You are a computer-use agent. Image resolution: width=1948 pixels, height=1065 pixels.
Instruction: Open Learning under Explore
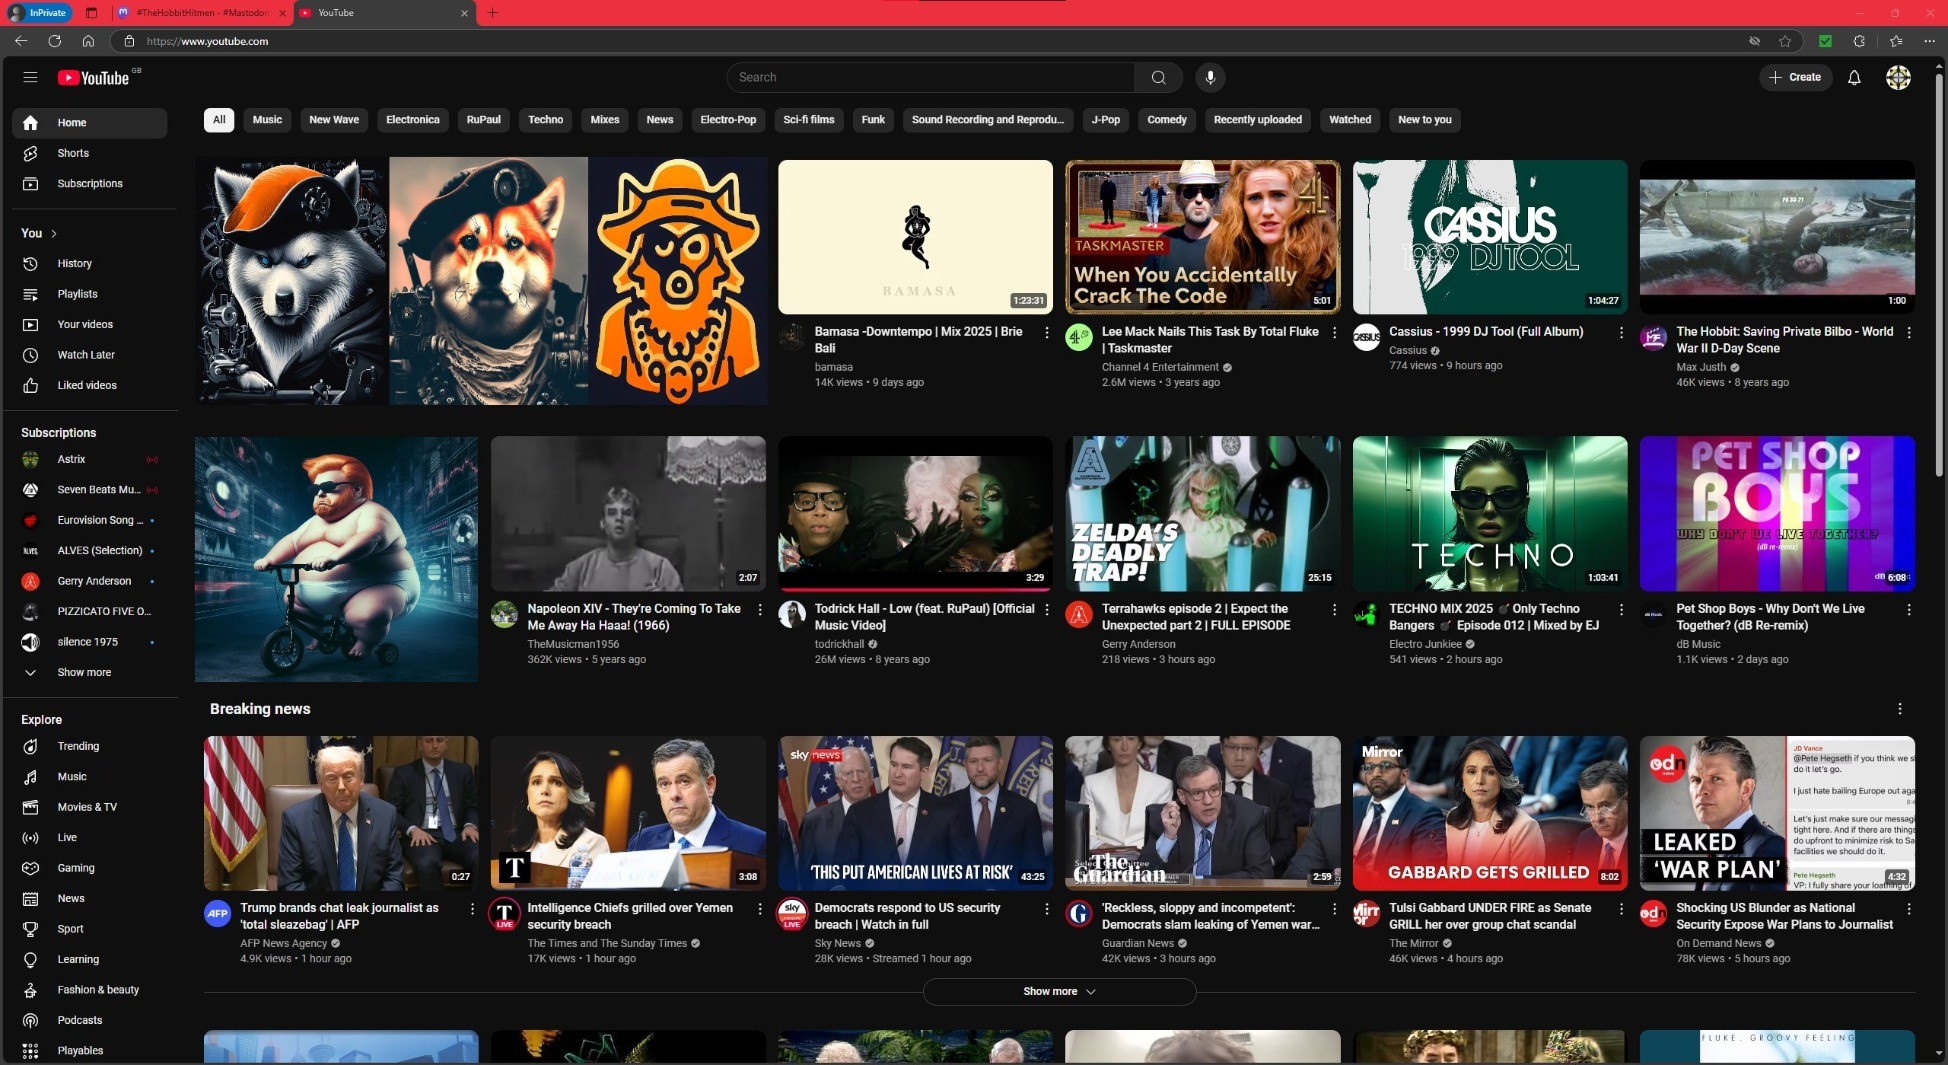89,959
